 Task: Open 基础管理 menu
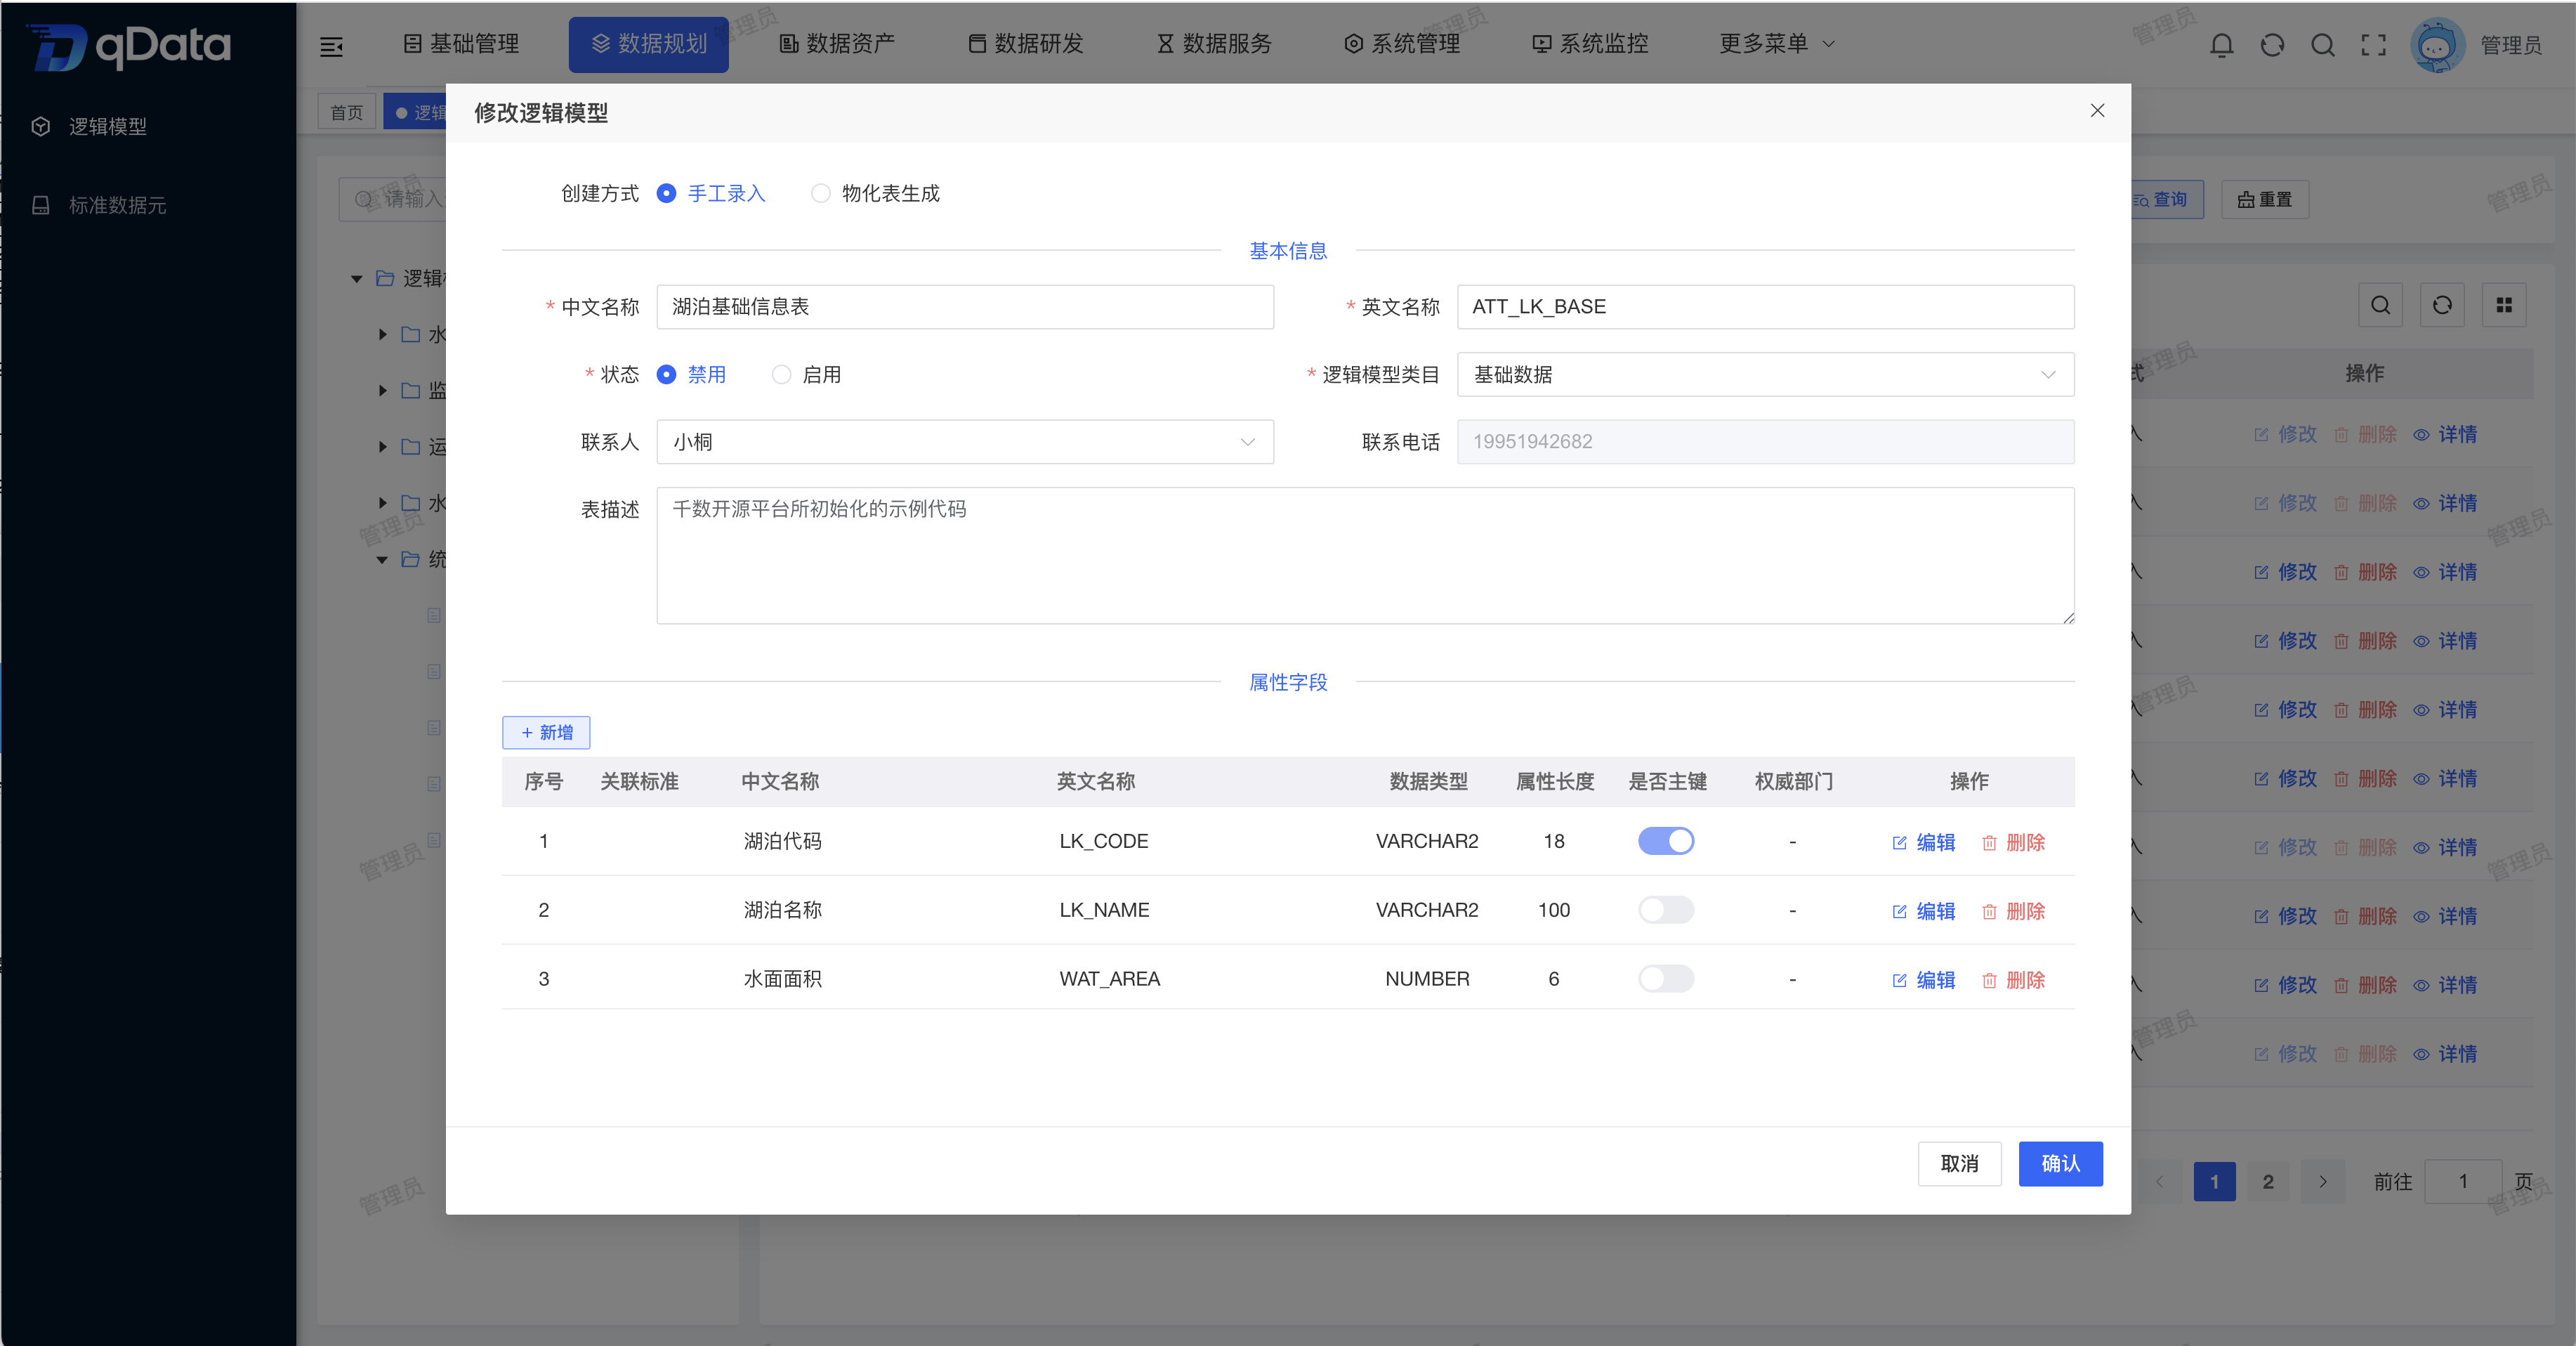coord(461,44)
